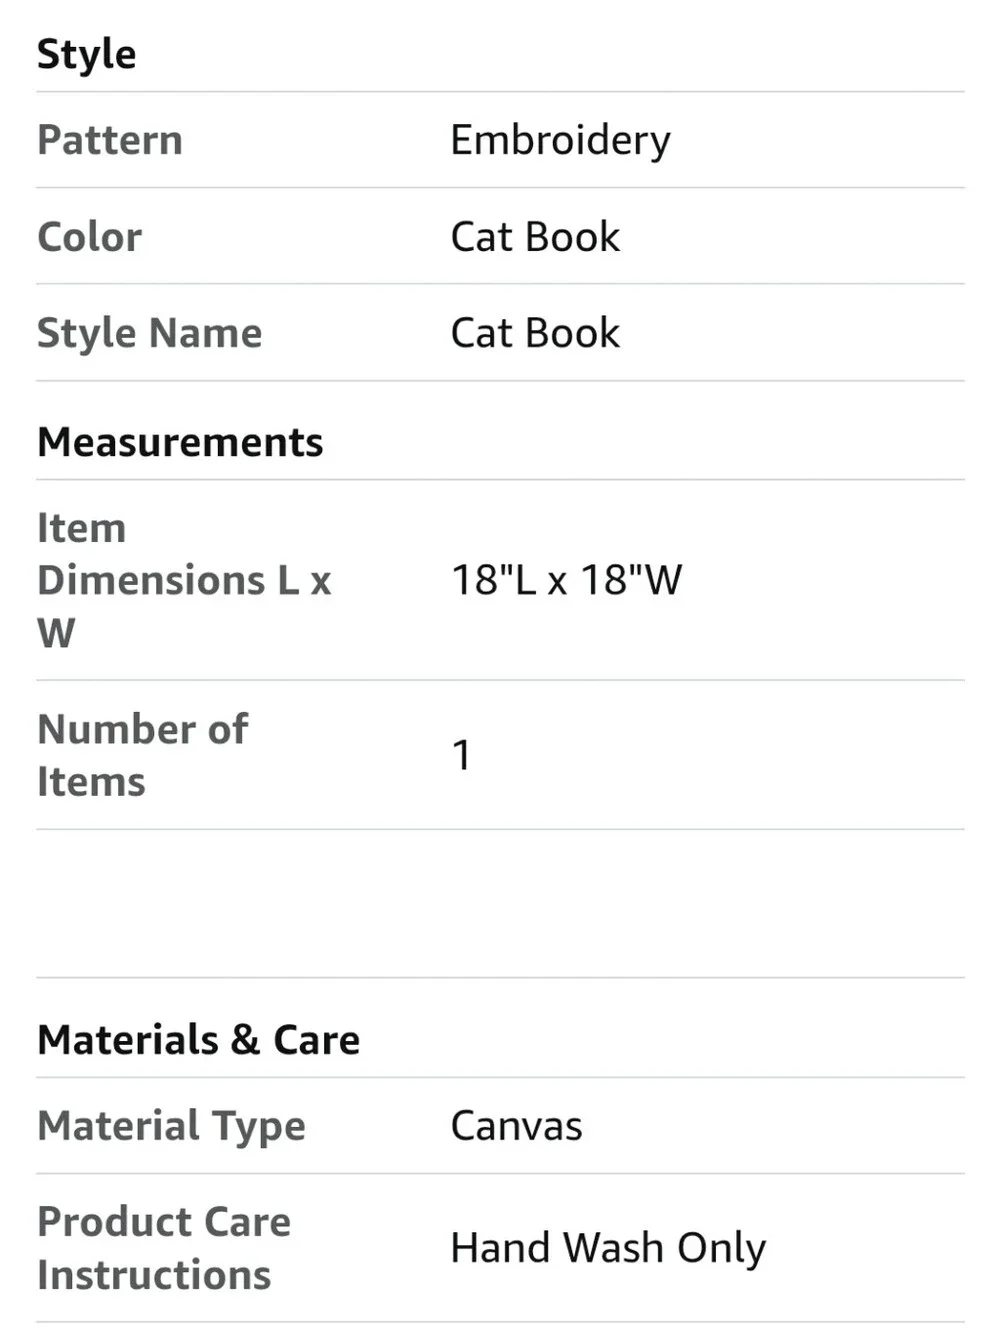1000x1328 pixels.
Task: Click the empty row below Number of Items
Action: tap(500, 903)
